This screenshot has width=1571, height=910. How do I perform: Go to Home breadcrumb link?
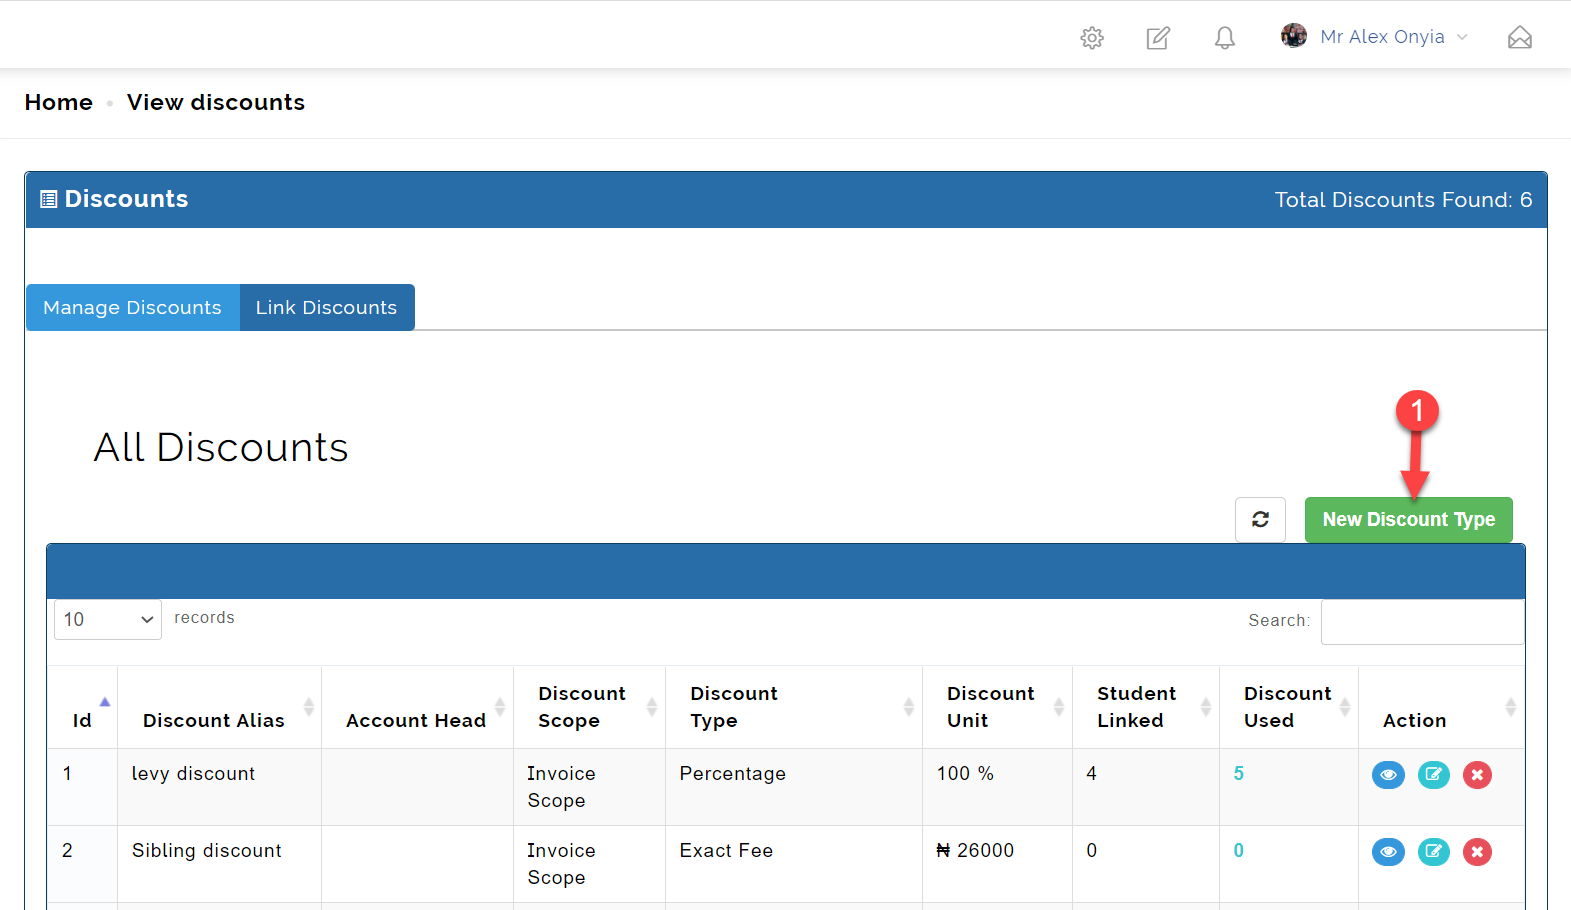click(x=59, y=102)
